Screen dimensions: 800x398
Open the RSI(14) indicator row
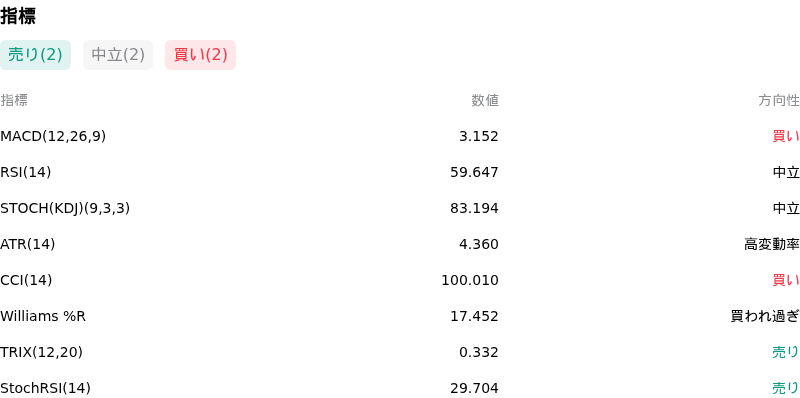pos(400,172)
